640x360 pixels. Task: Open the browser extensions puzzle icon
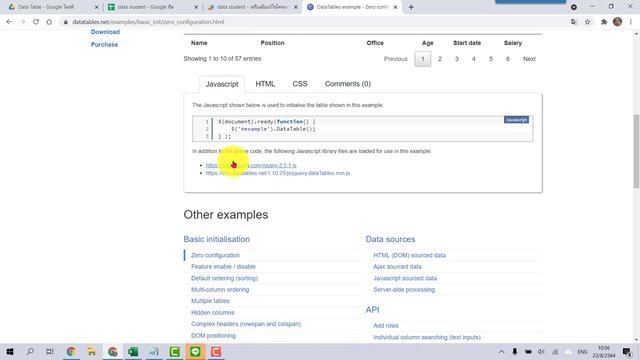[604, 22]
